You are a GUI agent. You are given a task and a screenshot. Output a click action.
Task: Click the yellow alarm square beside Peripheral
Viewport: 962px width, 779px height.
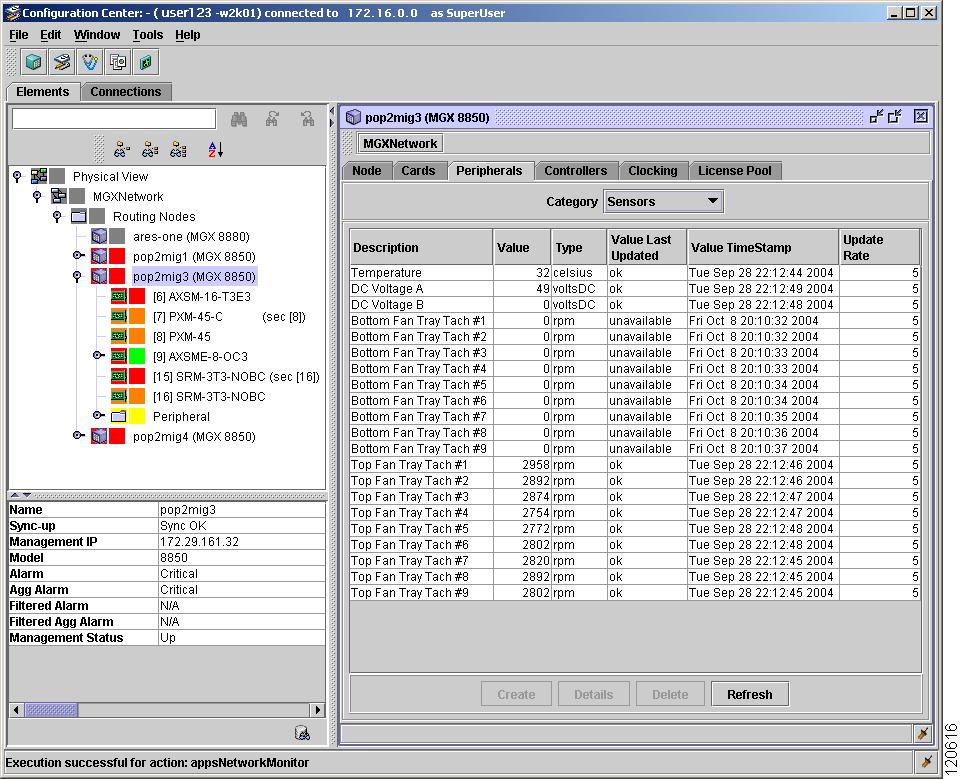tap(137, 416)
